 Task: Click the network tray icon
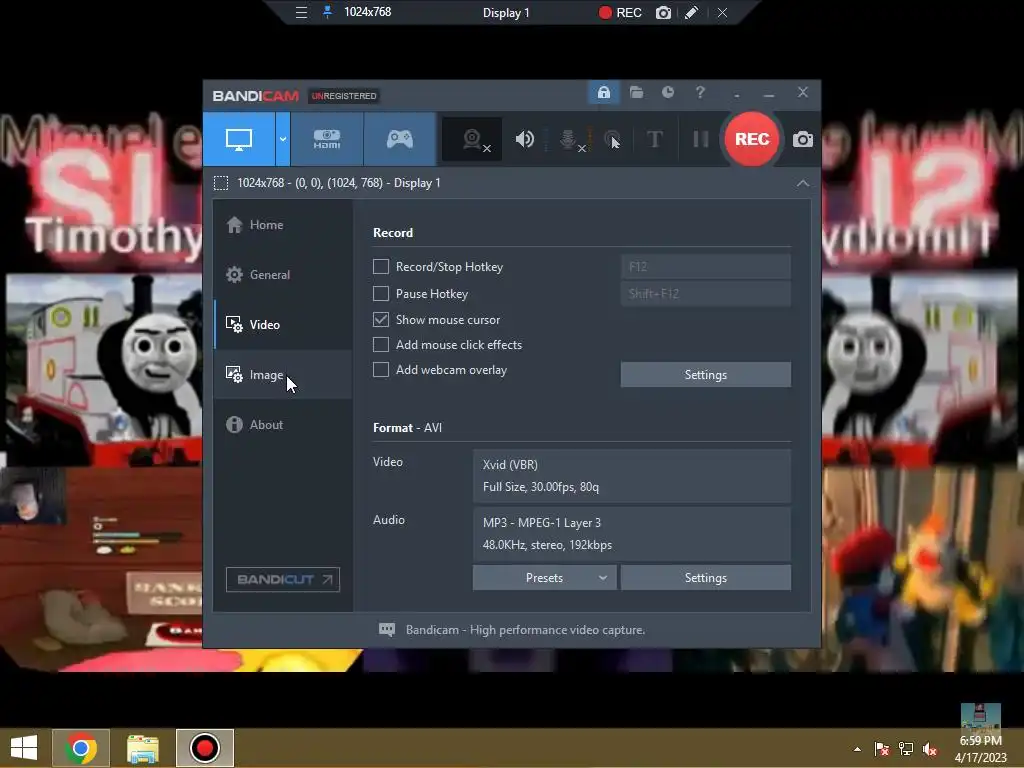click(906, 749)
